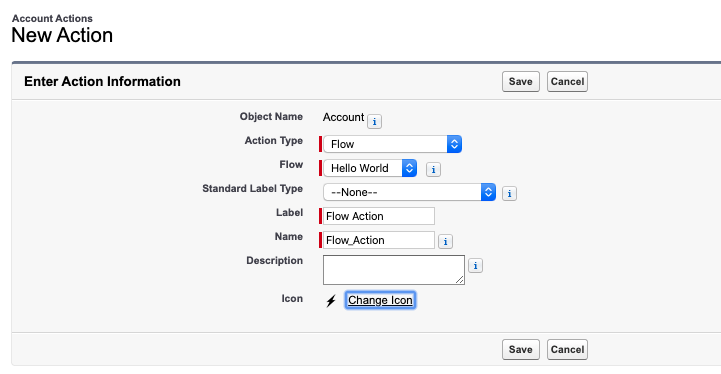Click the lightning bolt action icon
This screenshot has width=721, height=374.
[x=331, y=301]
